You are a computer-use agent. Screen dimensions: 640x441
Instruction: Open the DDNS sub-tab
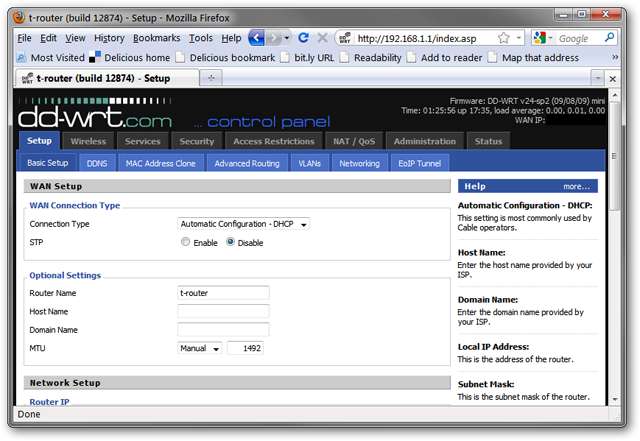coord(97,163)
